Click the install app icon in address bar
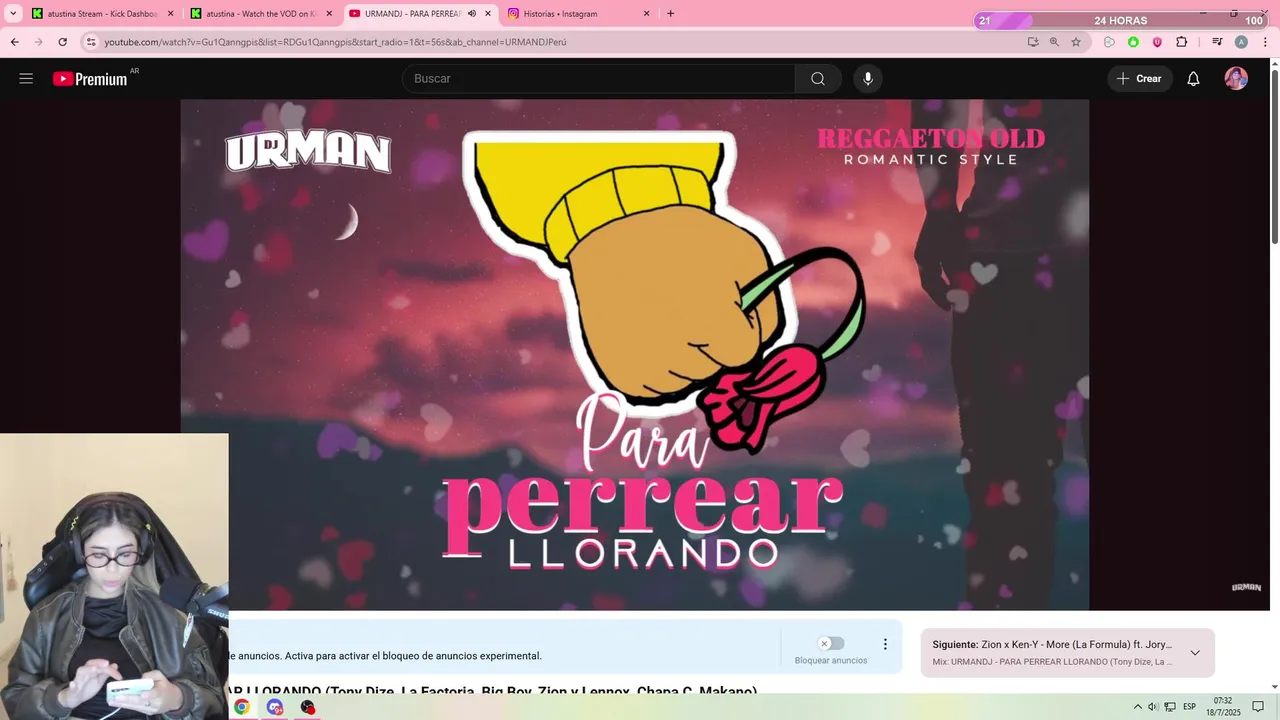 [1033, 42]
